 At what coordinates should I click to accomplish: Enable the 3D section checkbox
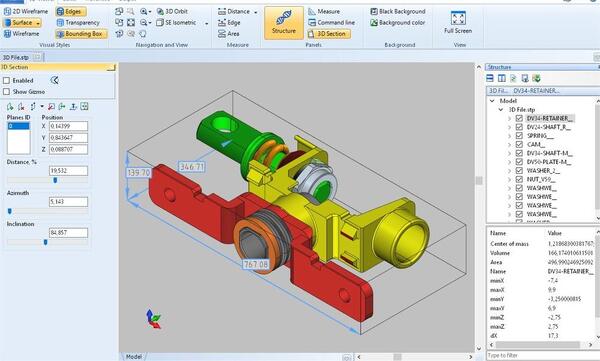(7, 80)
